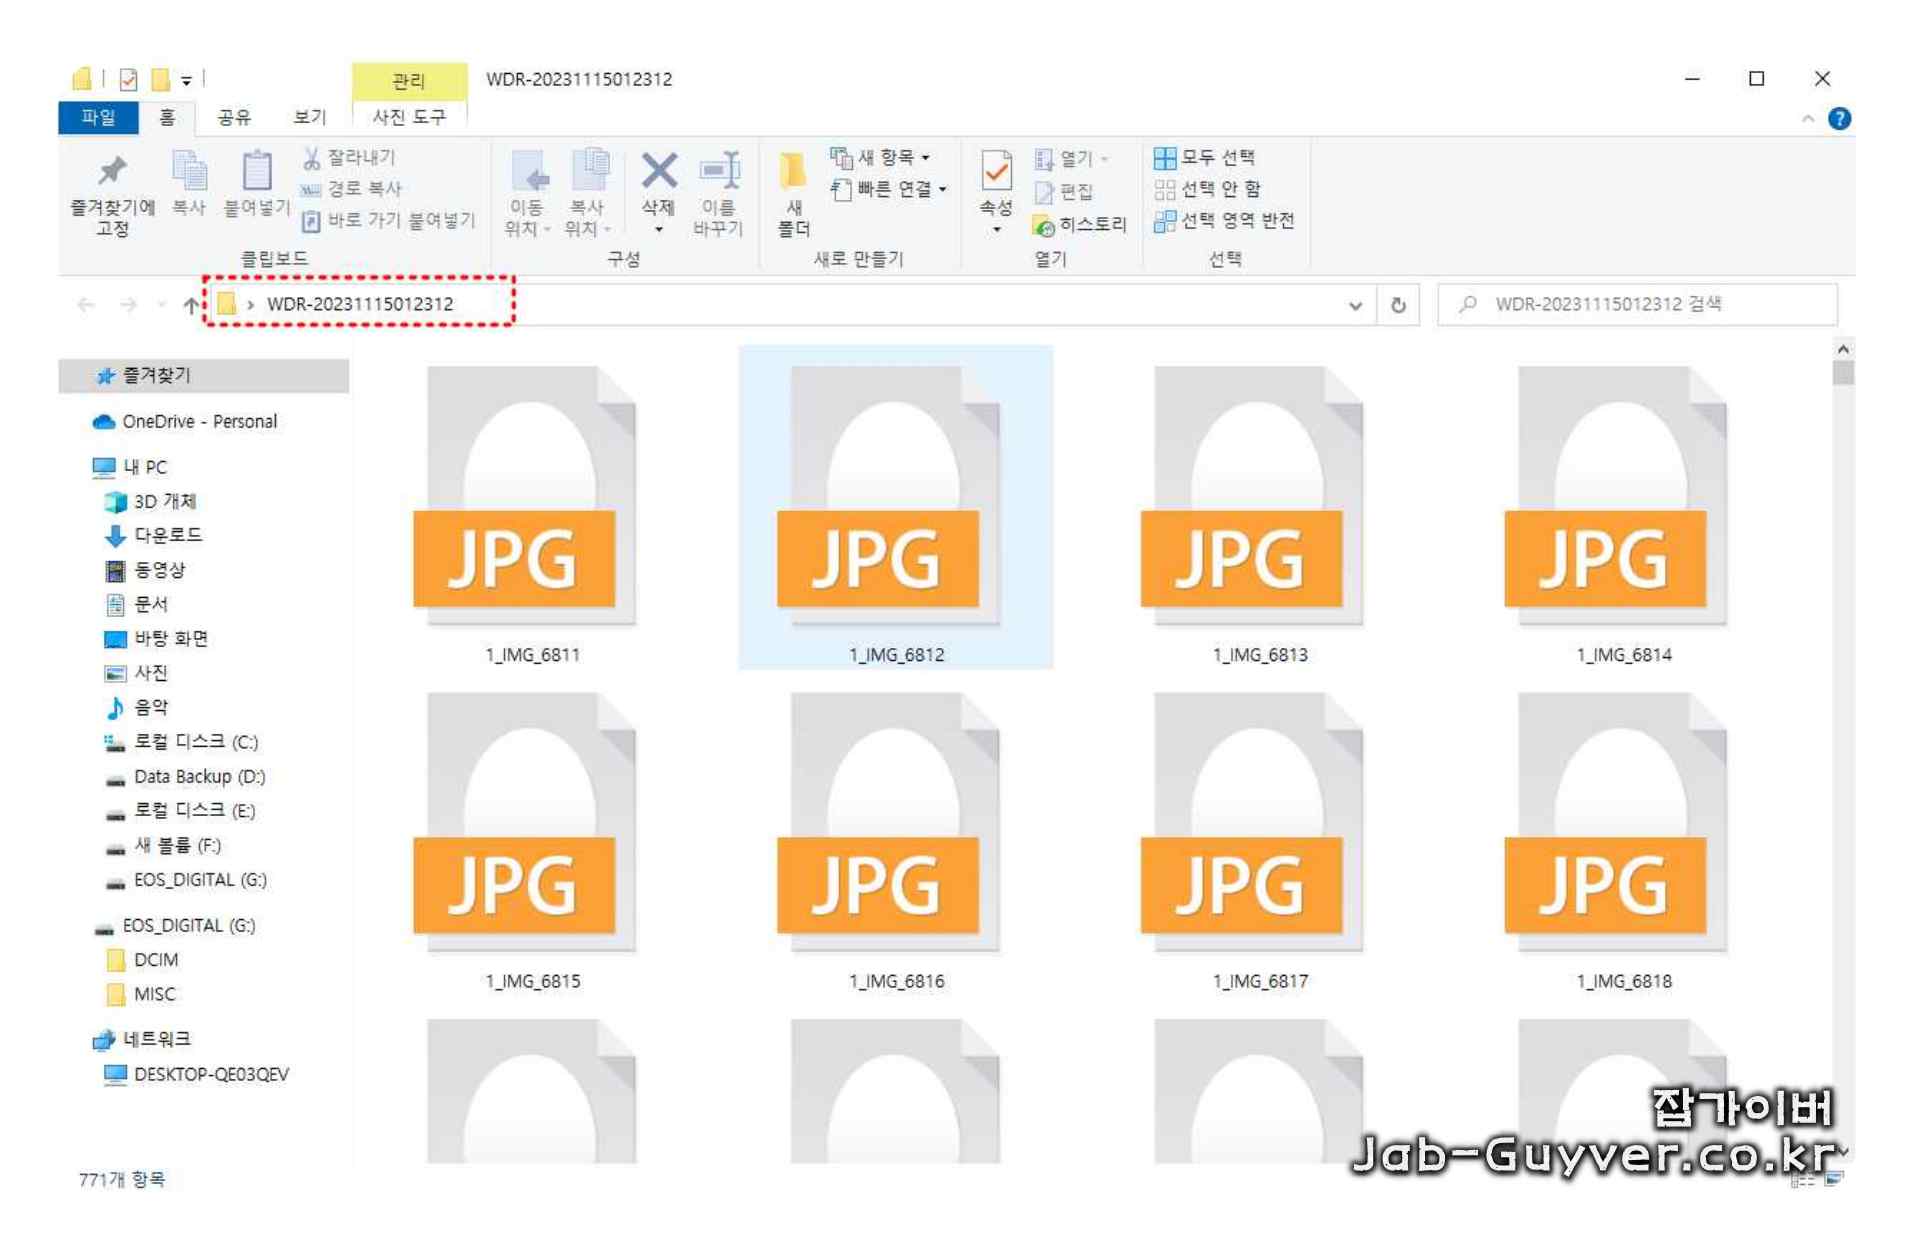Click quick access toolbar new folder icon
Screen dimensions: 1914x1255
159,79
